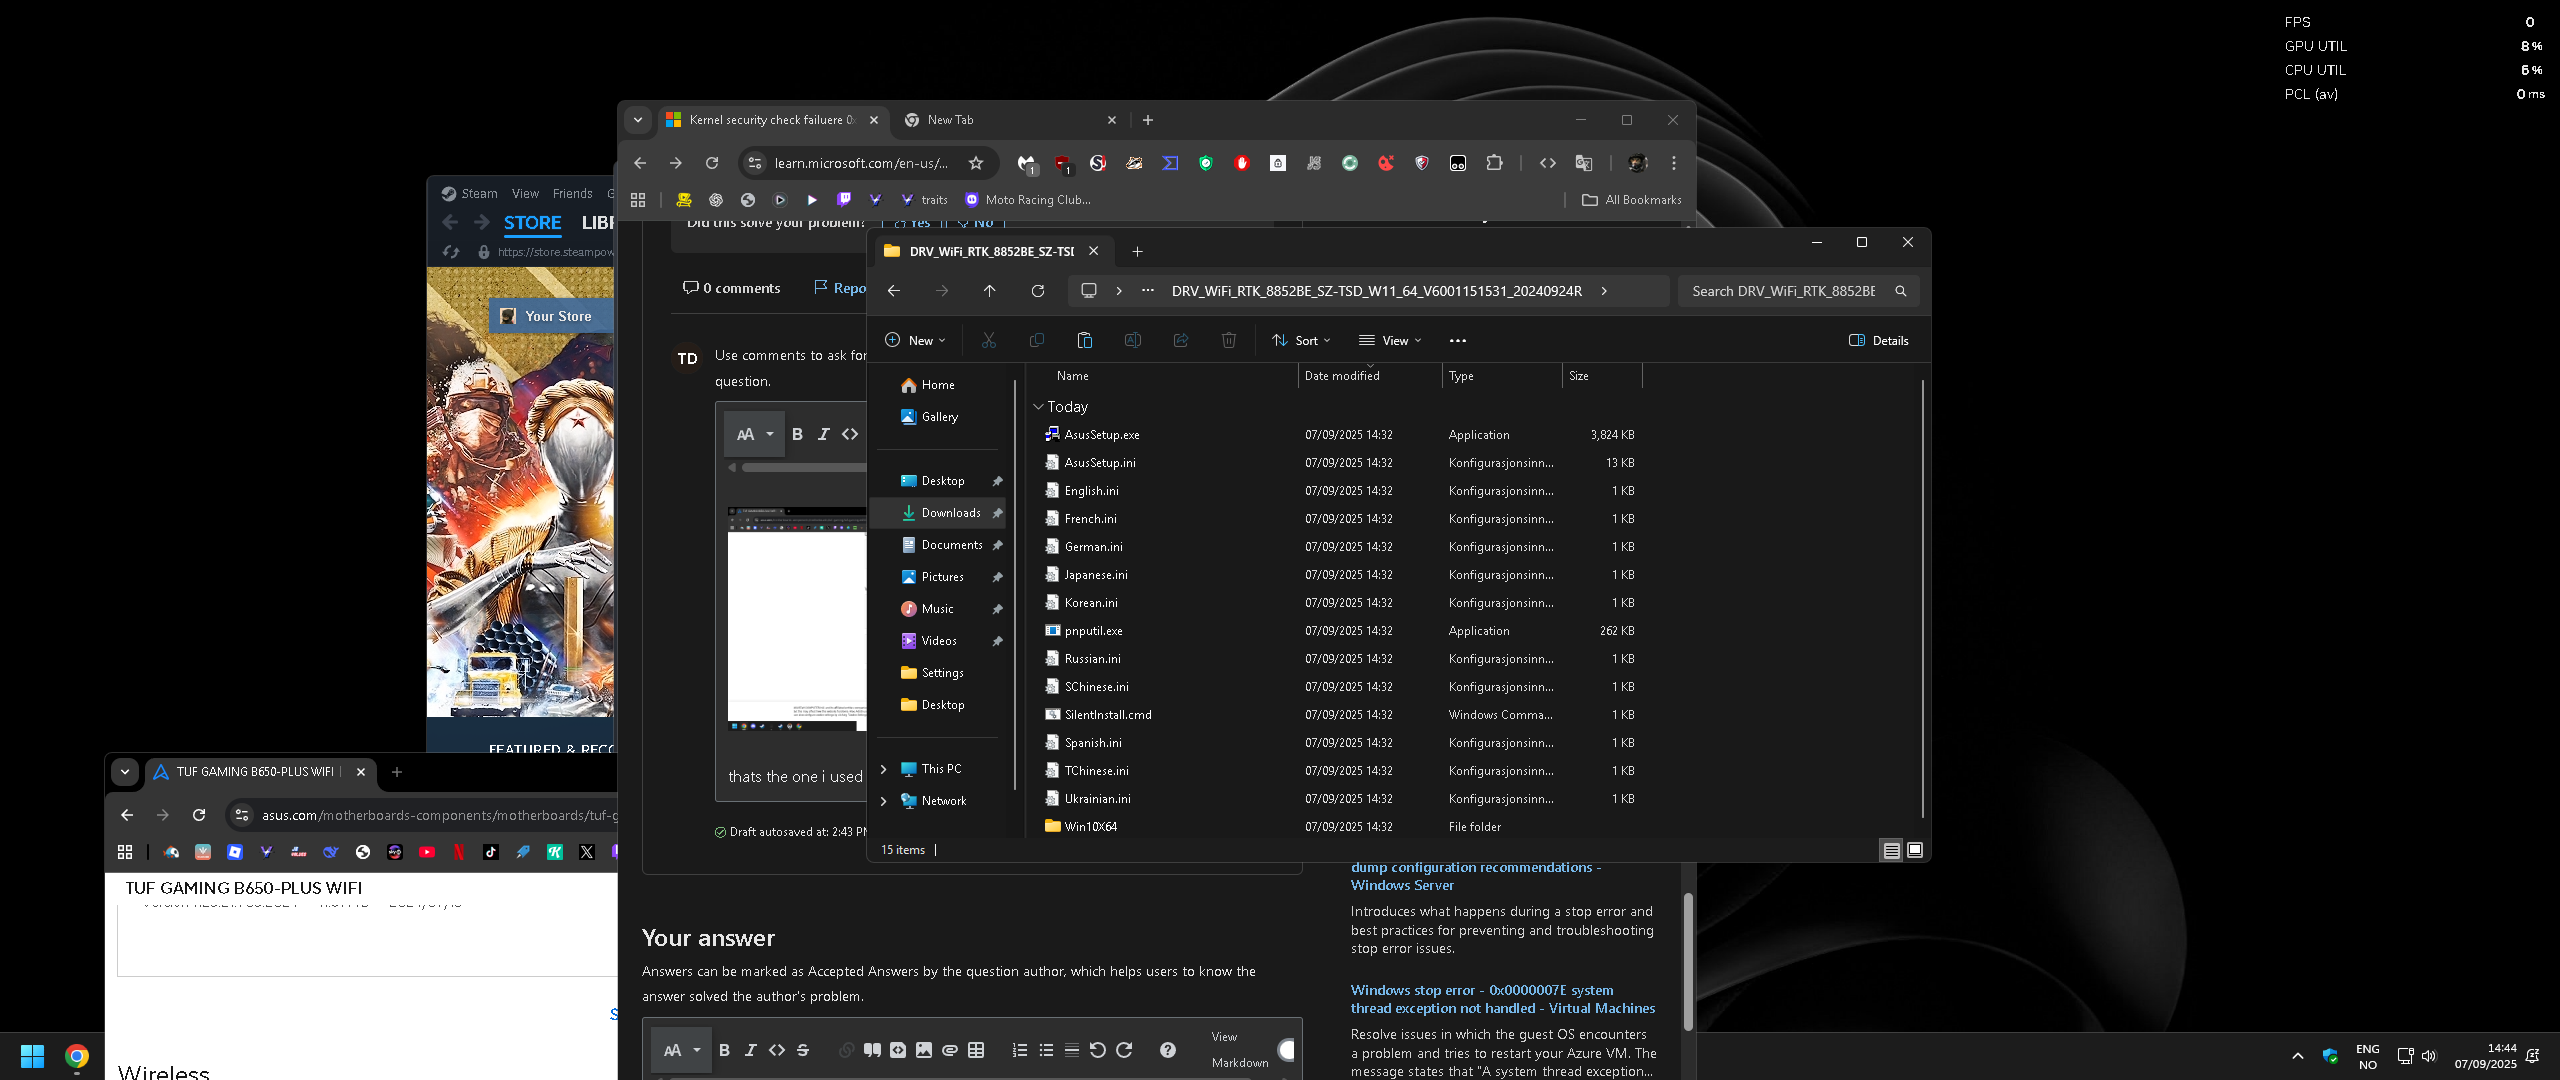This screenshot has height=1080, width=2560.
Task: Open the Steam Friends menu
Action: tap(572, 194)
